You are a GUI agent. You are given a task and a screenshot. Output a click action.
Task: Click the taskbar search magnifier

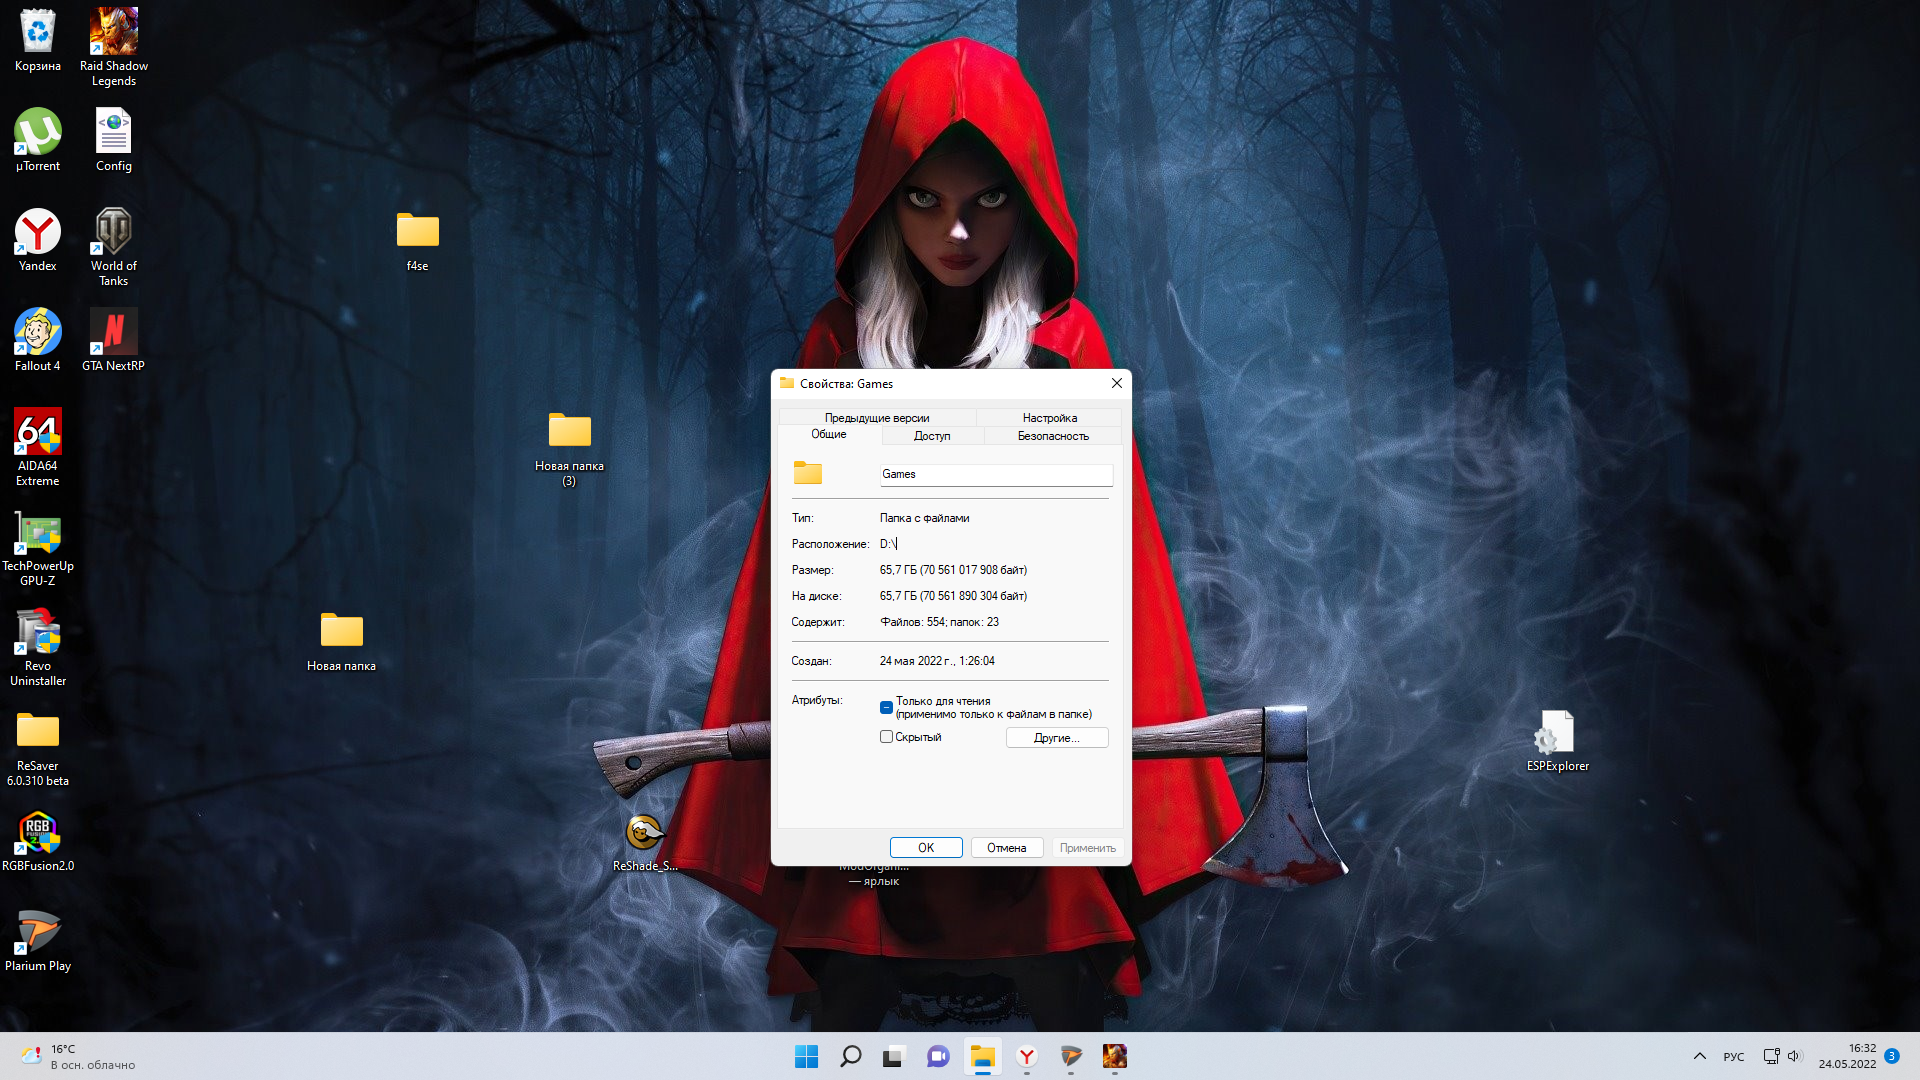tap(850, 1056)
